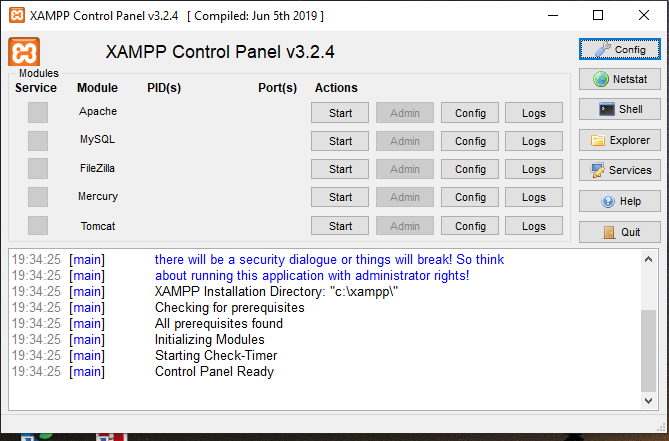
Task: Click the 'Control Panel Ready' log line
Action: [x=214, y=371]
